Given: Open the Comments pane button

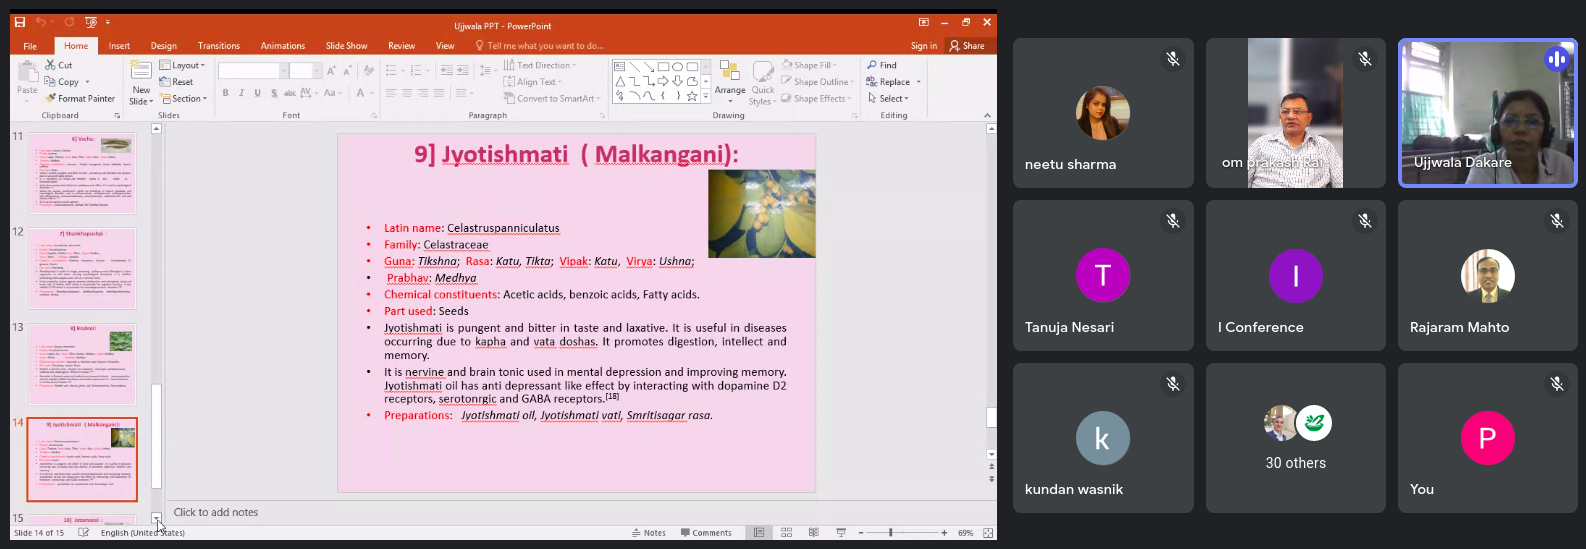Looking at the screenshot, I should pyautogui.click(x=706, y=533).
